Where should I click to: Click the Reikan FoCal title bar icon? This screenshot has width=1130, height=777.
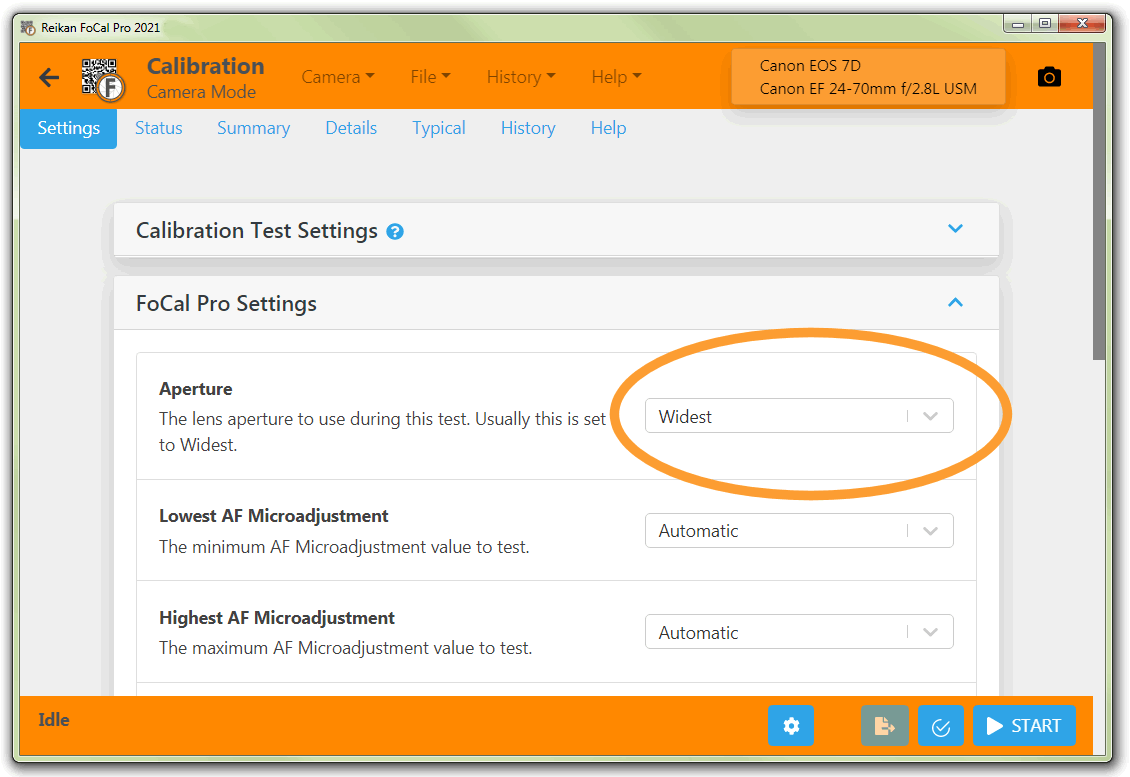tap(28, 27)
